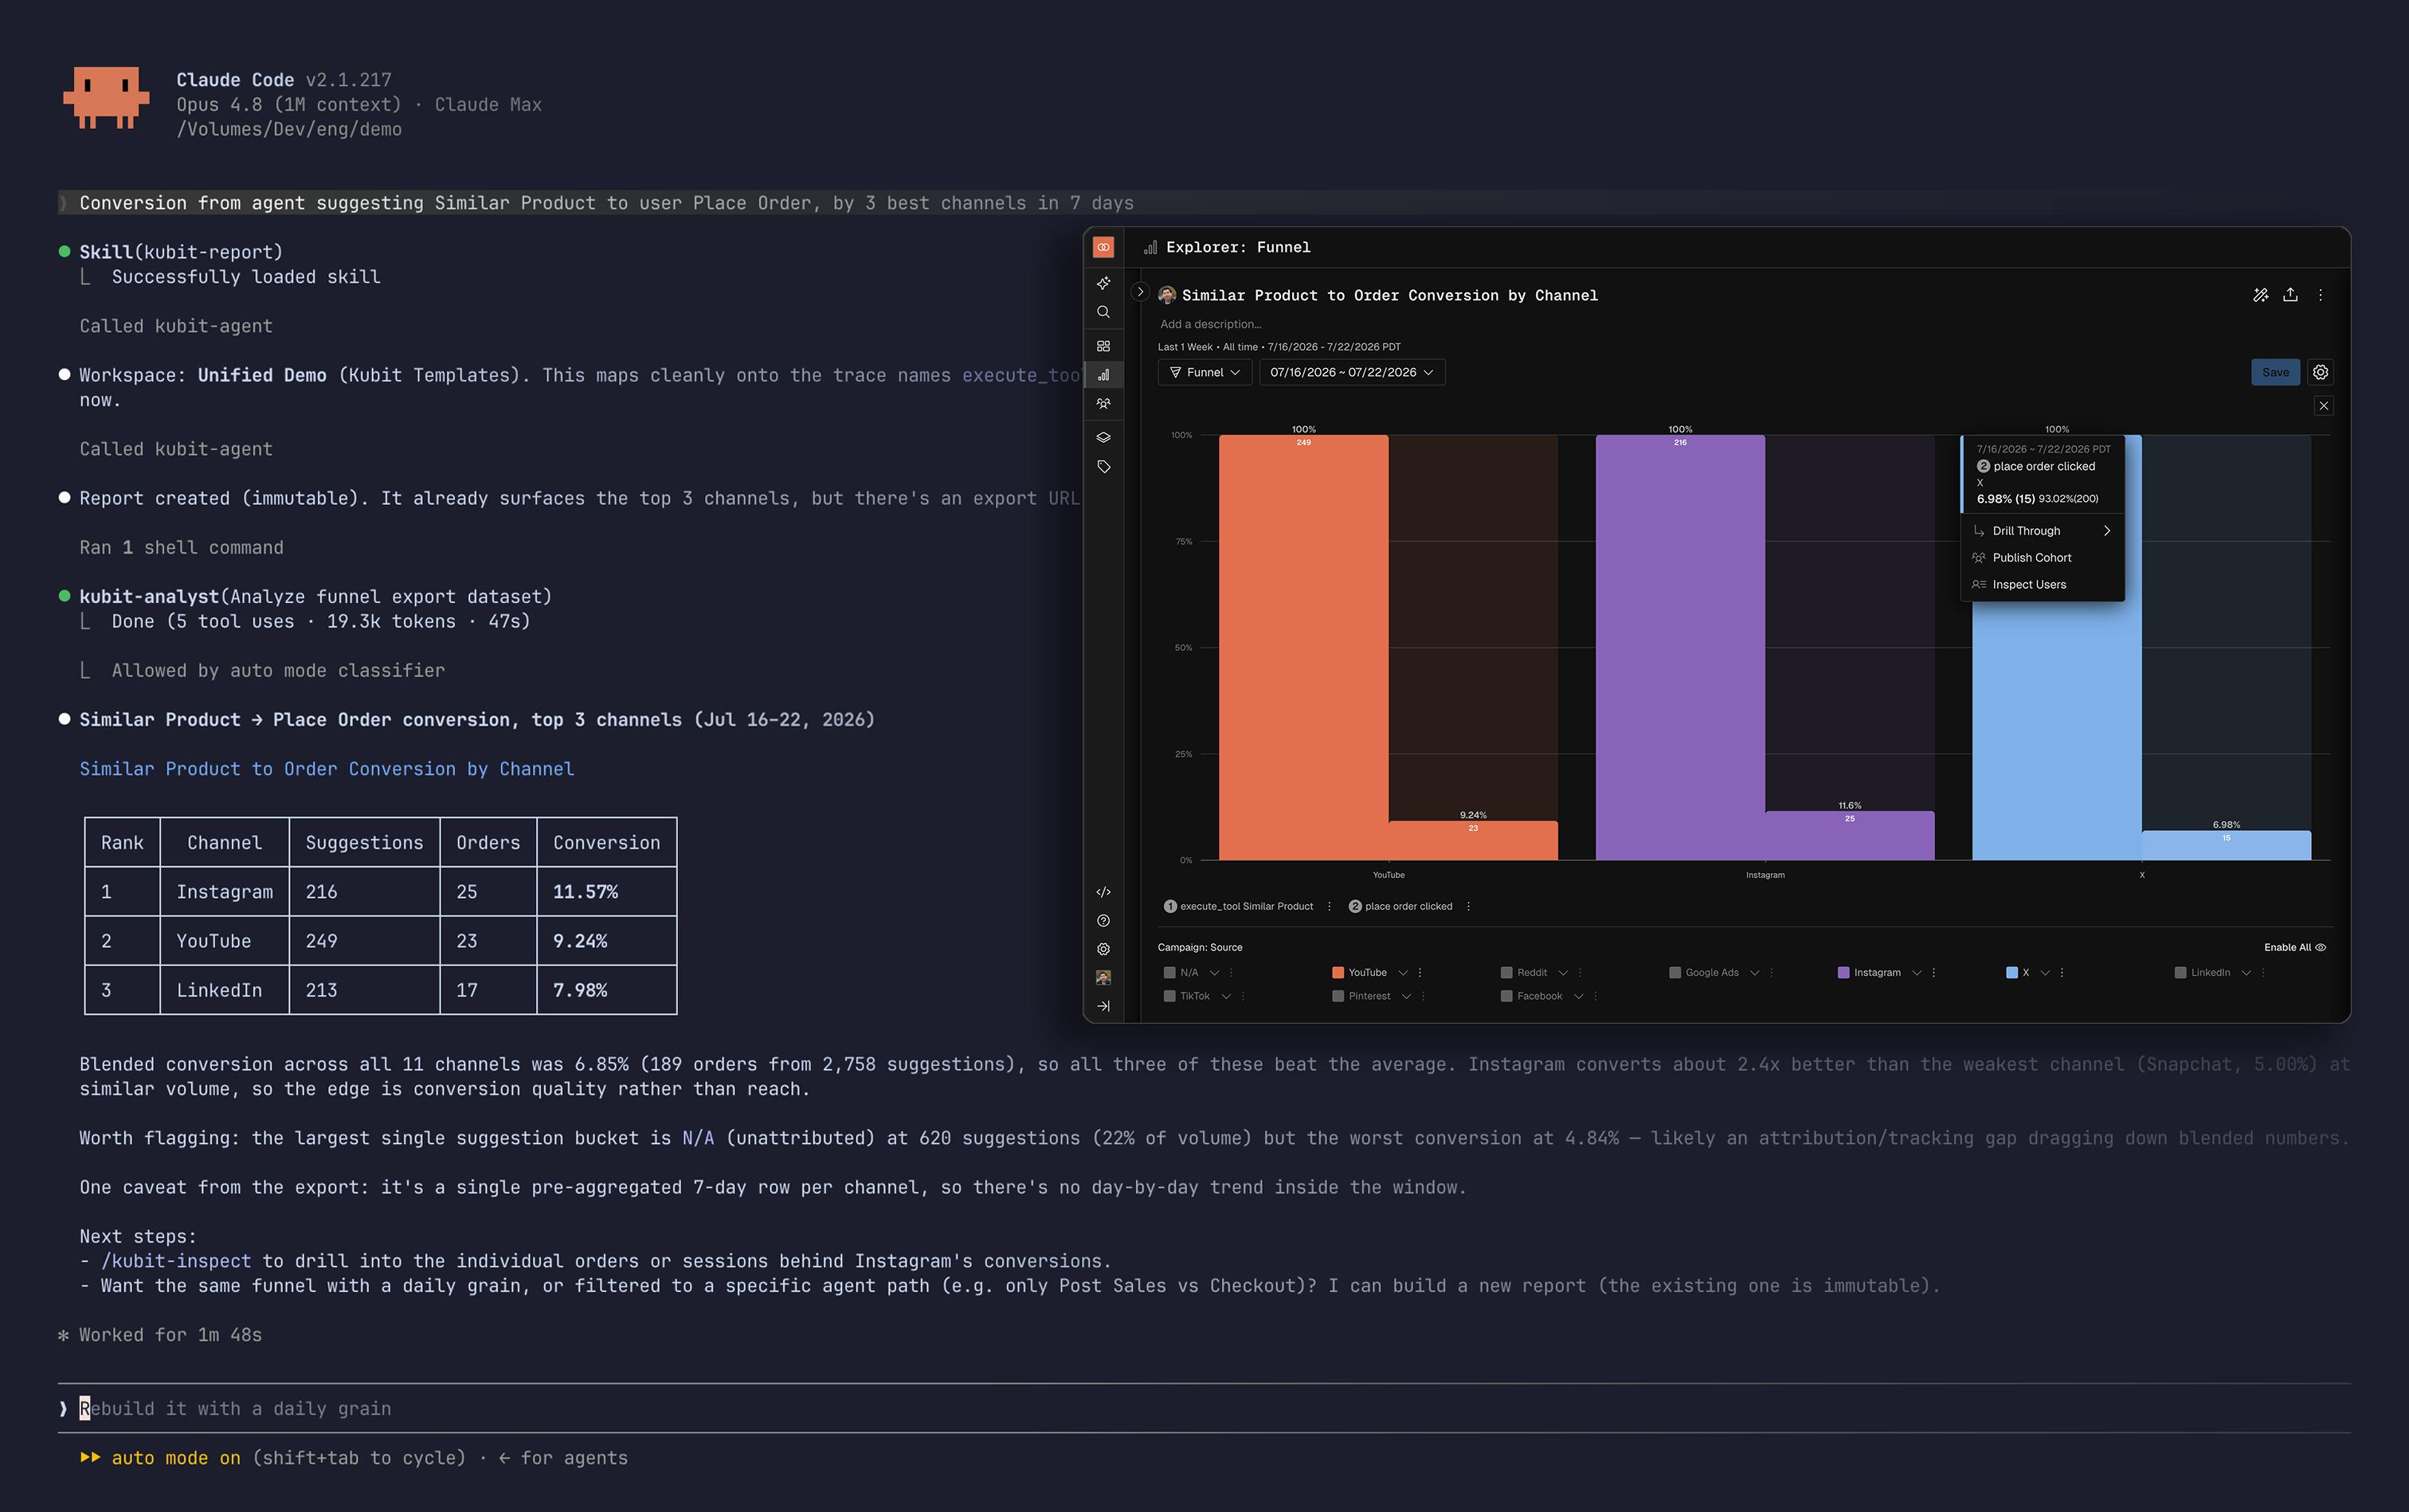Click the Save button
This screenshot has height=1512, width=2409.
[x=2275, y=372]
